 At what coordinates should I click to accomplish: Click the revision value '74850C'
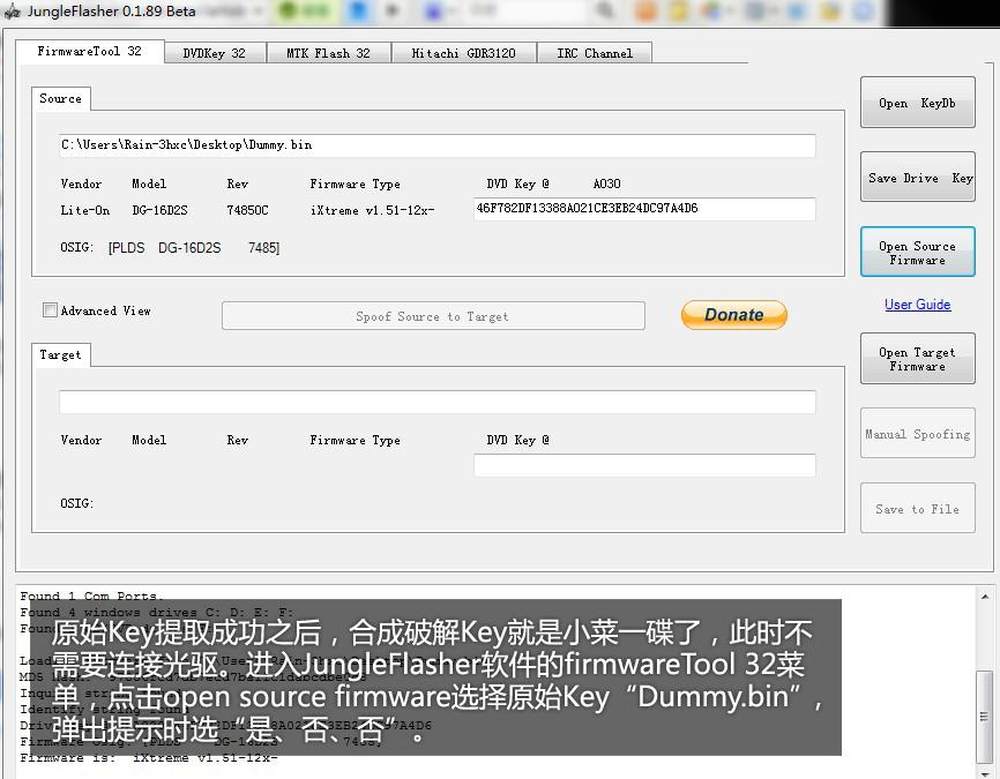click(247, 210)
